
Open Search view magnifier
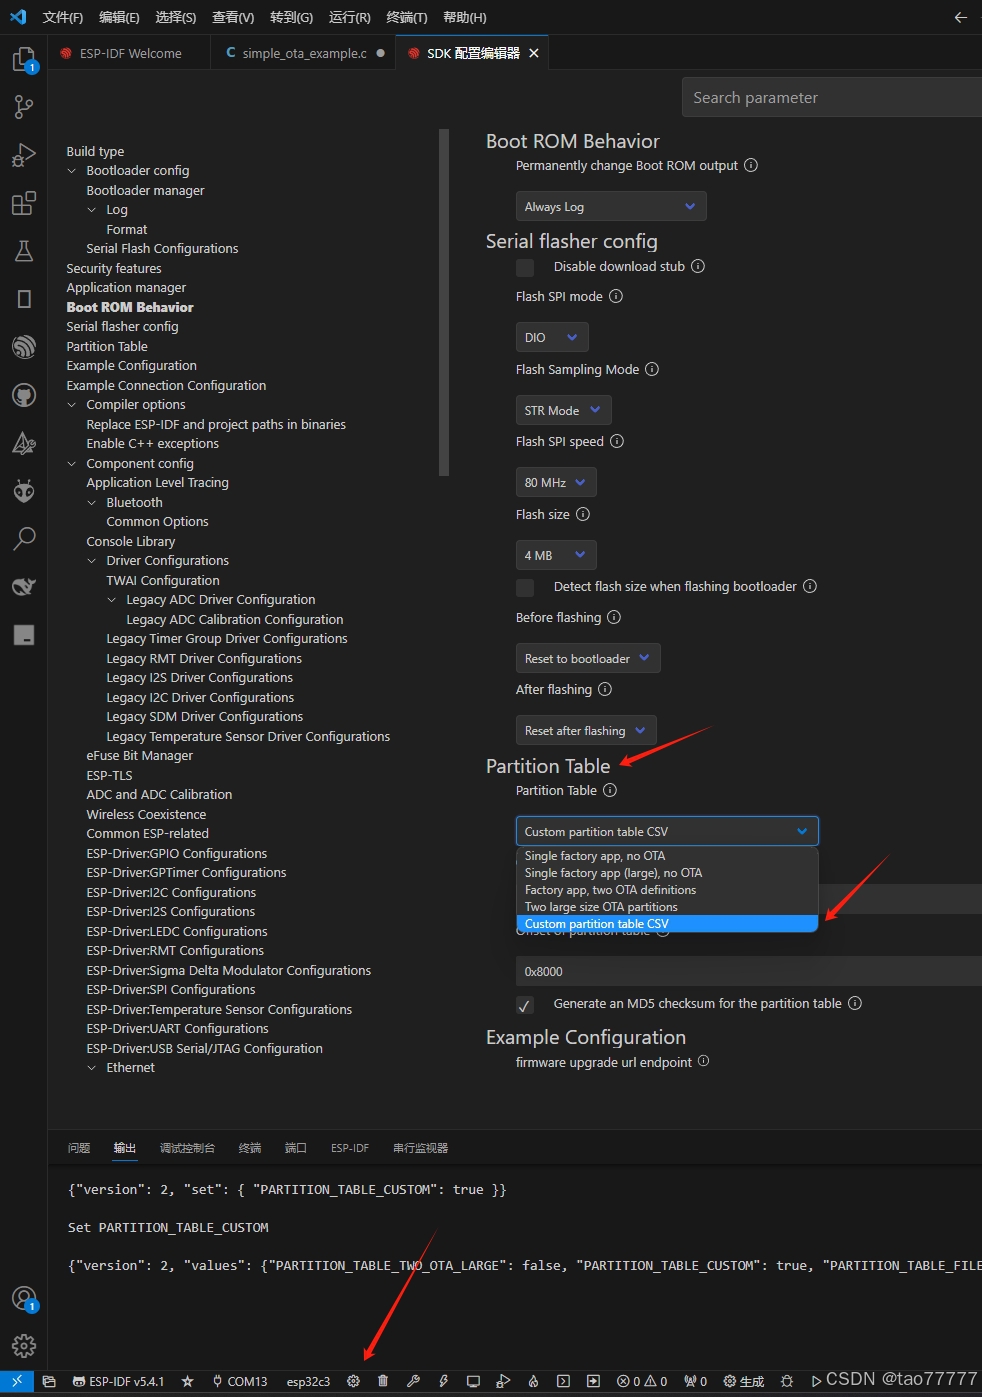click(24, 539)
